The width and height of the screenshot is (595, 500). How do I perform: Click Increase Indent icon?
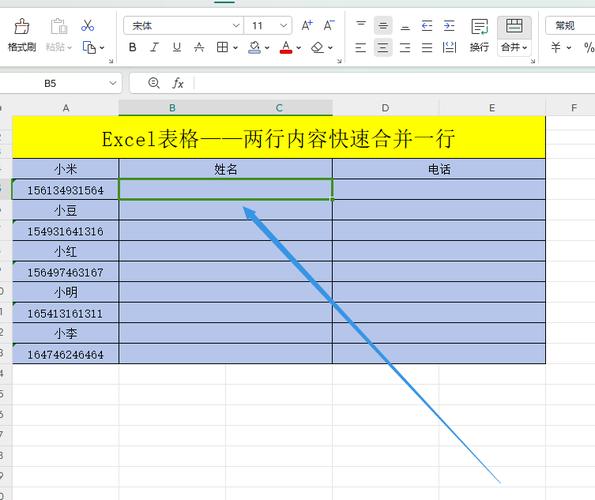pyautogui.click(x=449, y=25)
